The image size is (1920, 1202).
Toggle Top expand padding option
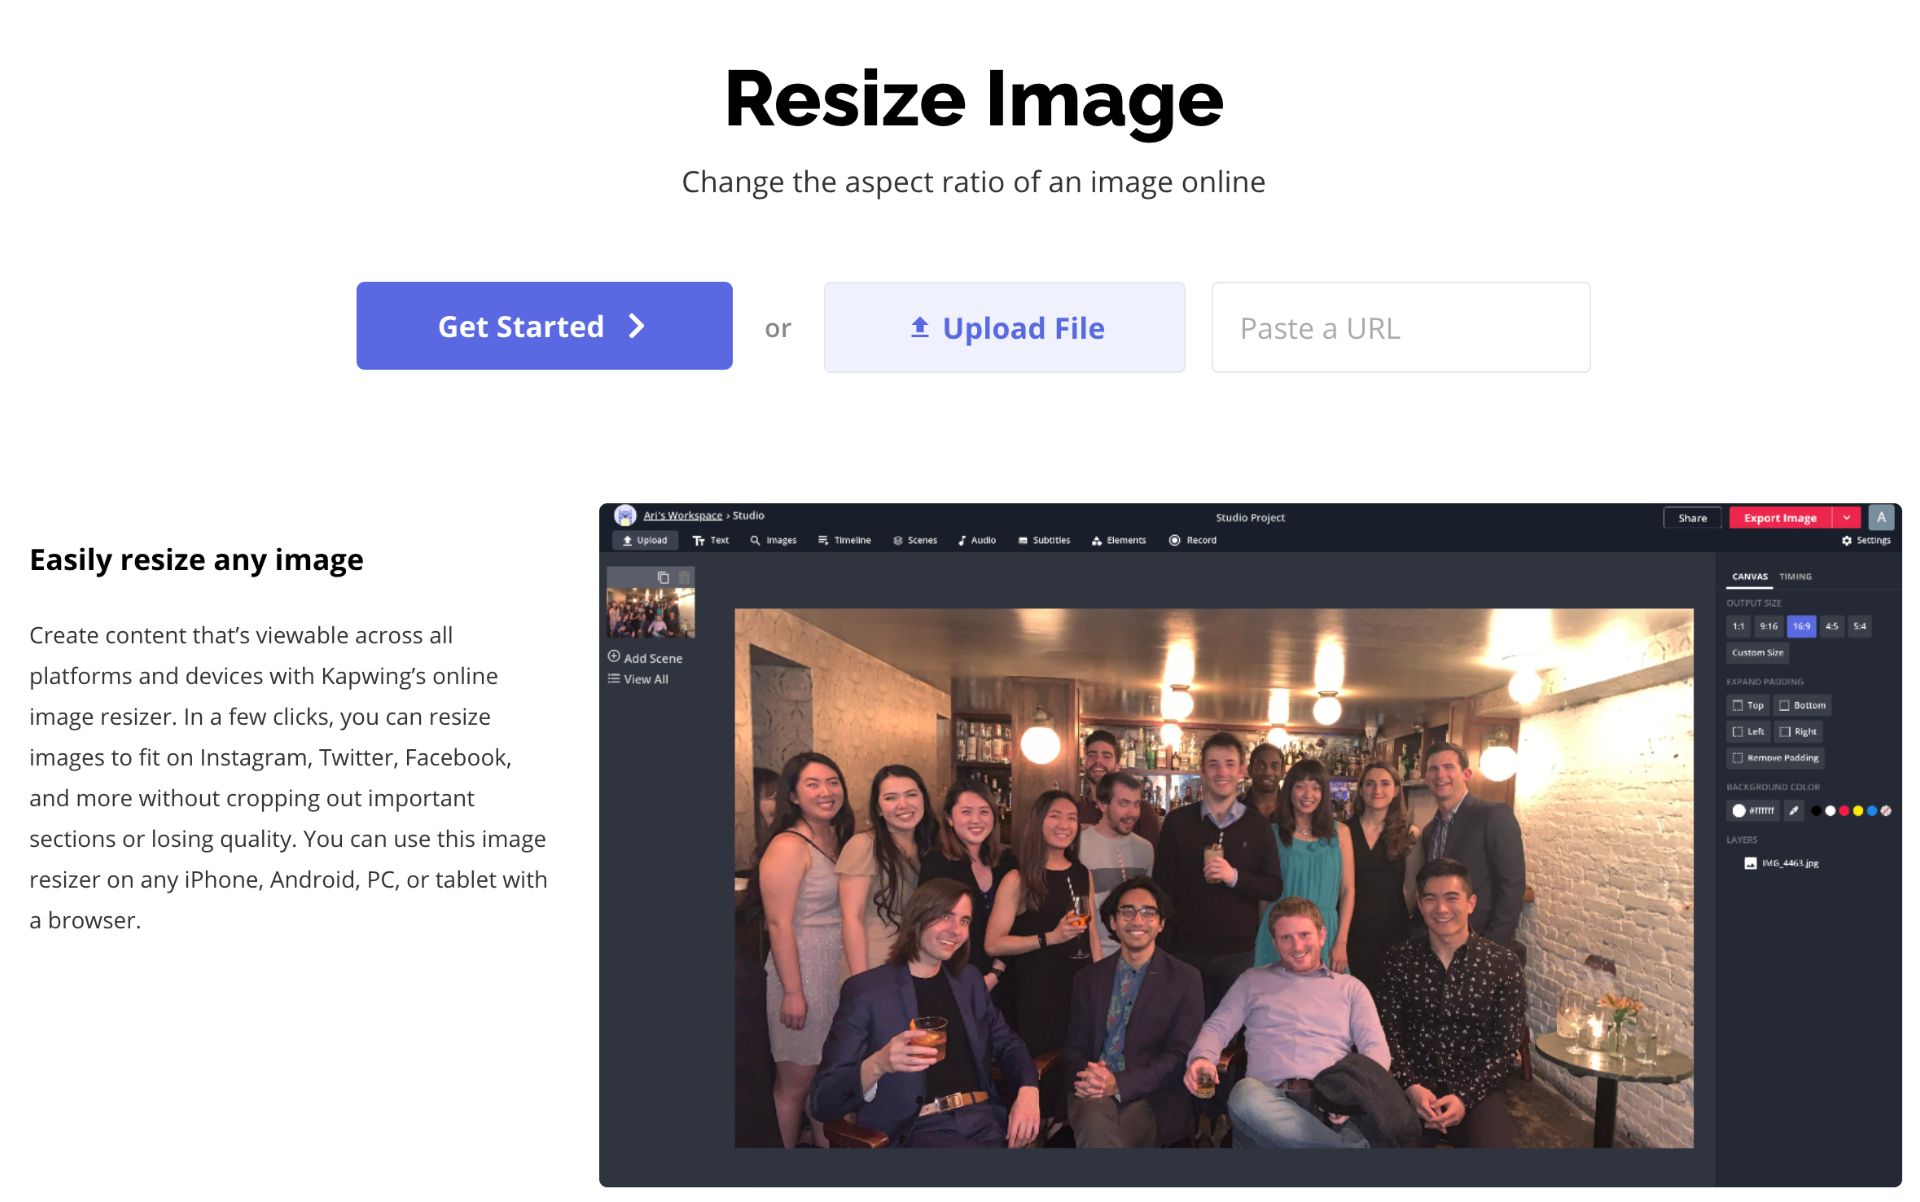point(1747,705)
